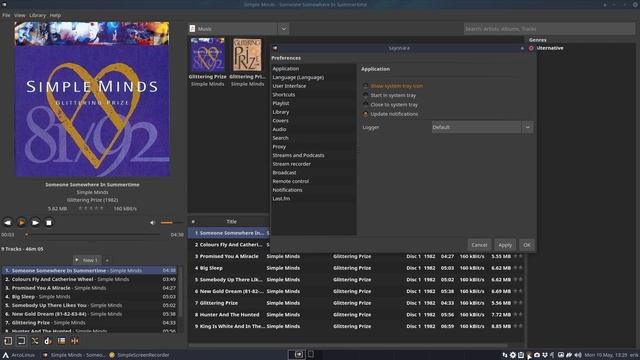Click the large Simple Minds cover art
This screenshot has height=360, width=640.
point(92,99)
